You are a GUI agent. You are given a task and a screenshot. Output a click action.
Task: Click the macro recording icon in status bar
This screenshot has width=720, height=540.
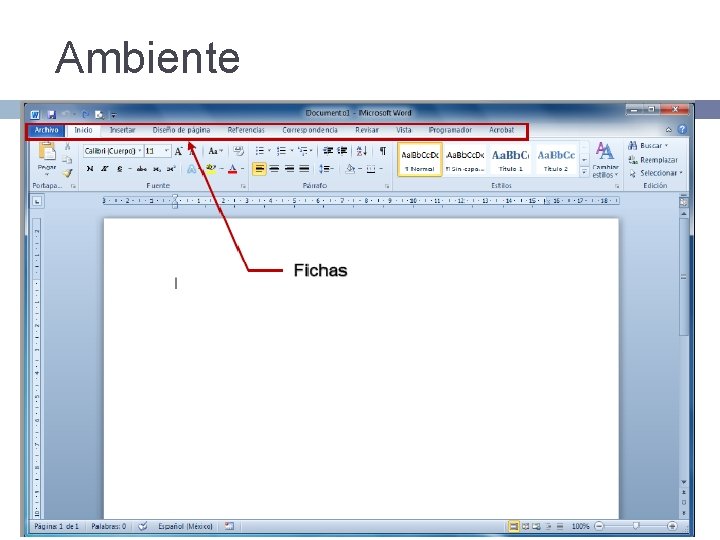tap(229, 526)
